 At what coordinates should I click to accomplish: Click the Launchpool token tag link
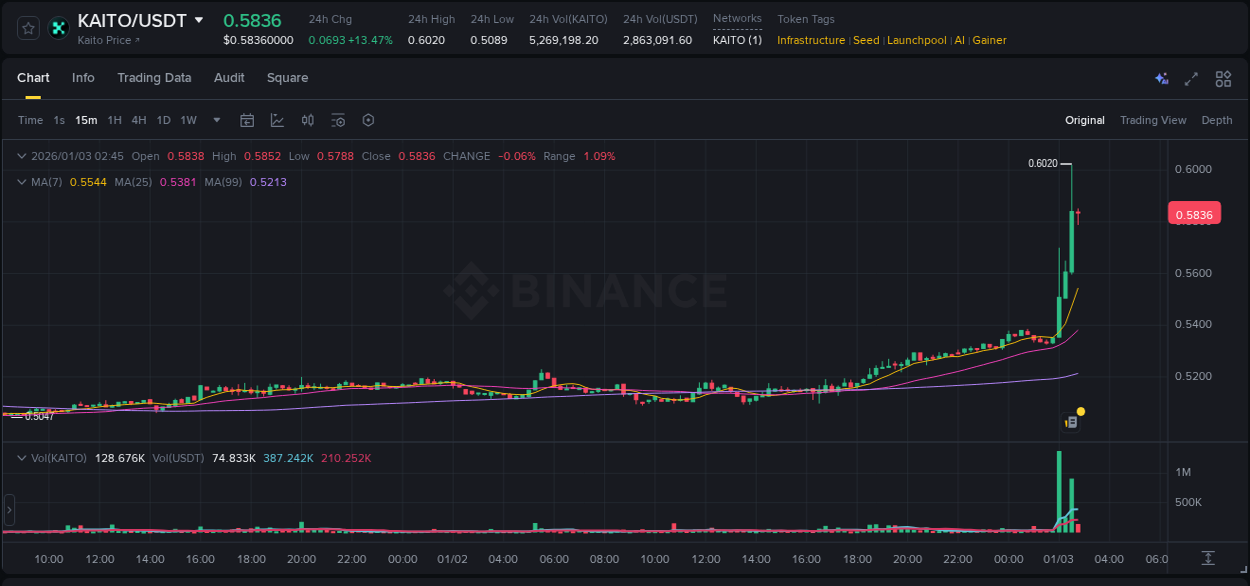[x=916, y=40]
